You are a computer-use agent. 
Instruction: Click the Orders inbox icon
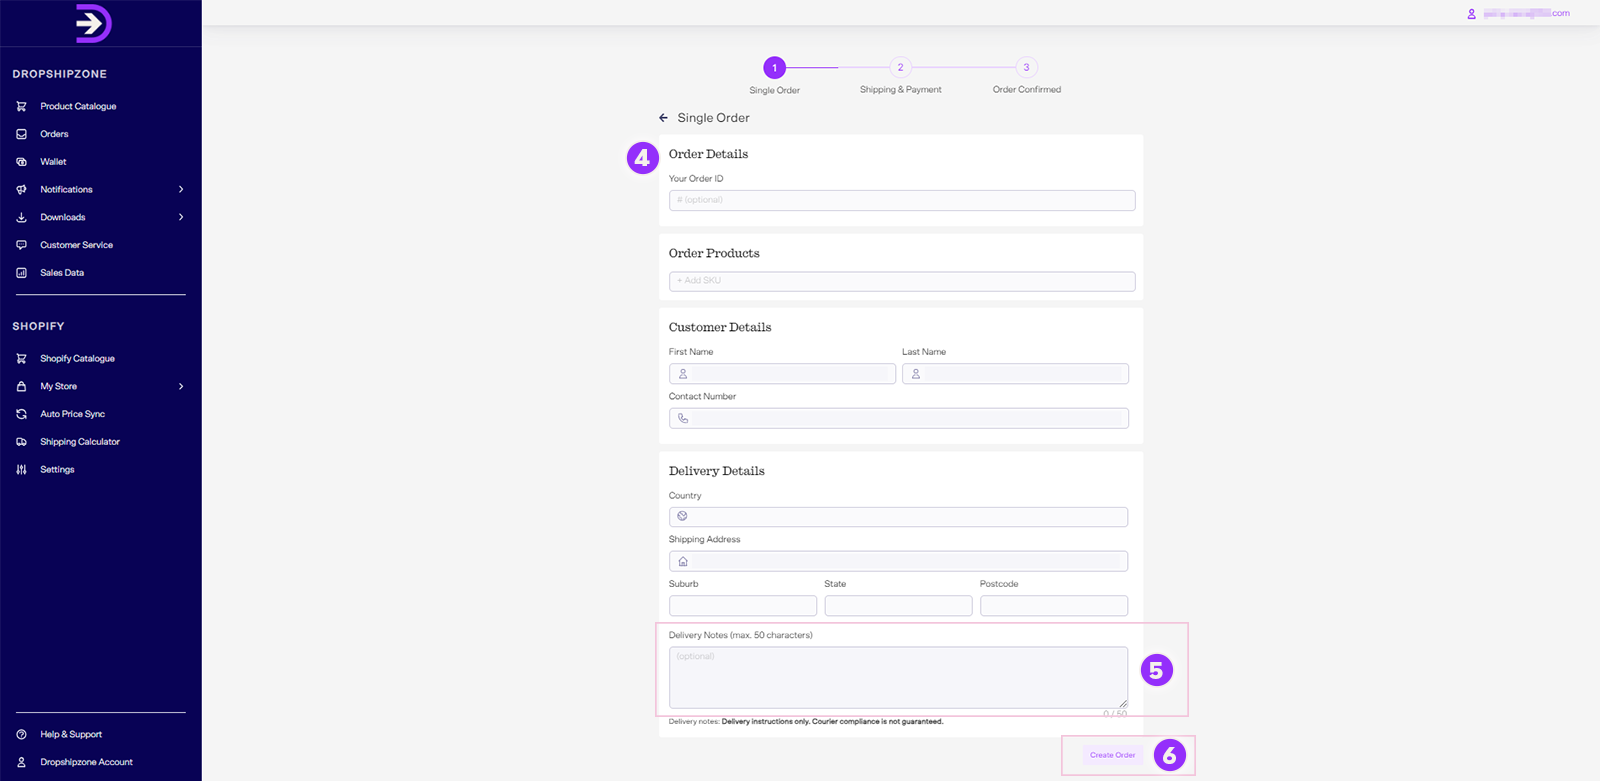tap(21, 134)
